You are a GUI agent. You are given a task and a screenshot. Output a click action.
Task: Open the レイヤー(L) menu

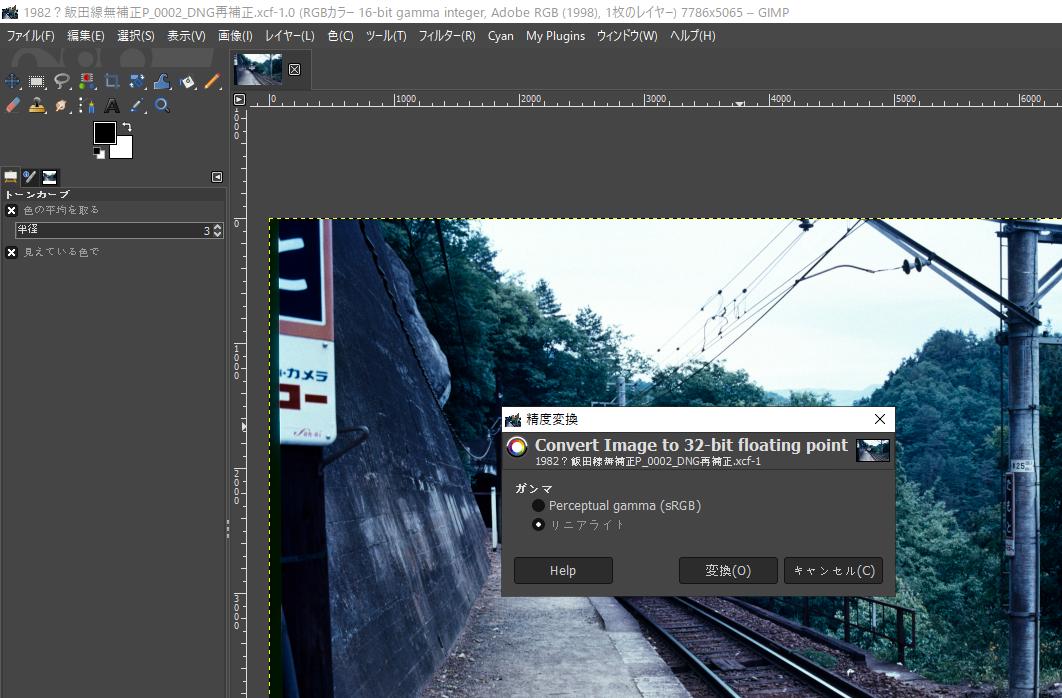coord(289,36)
